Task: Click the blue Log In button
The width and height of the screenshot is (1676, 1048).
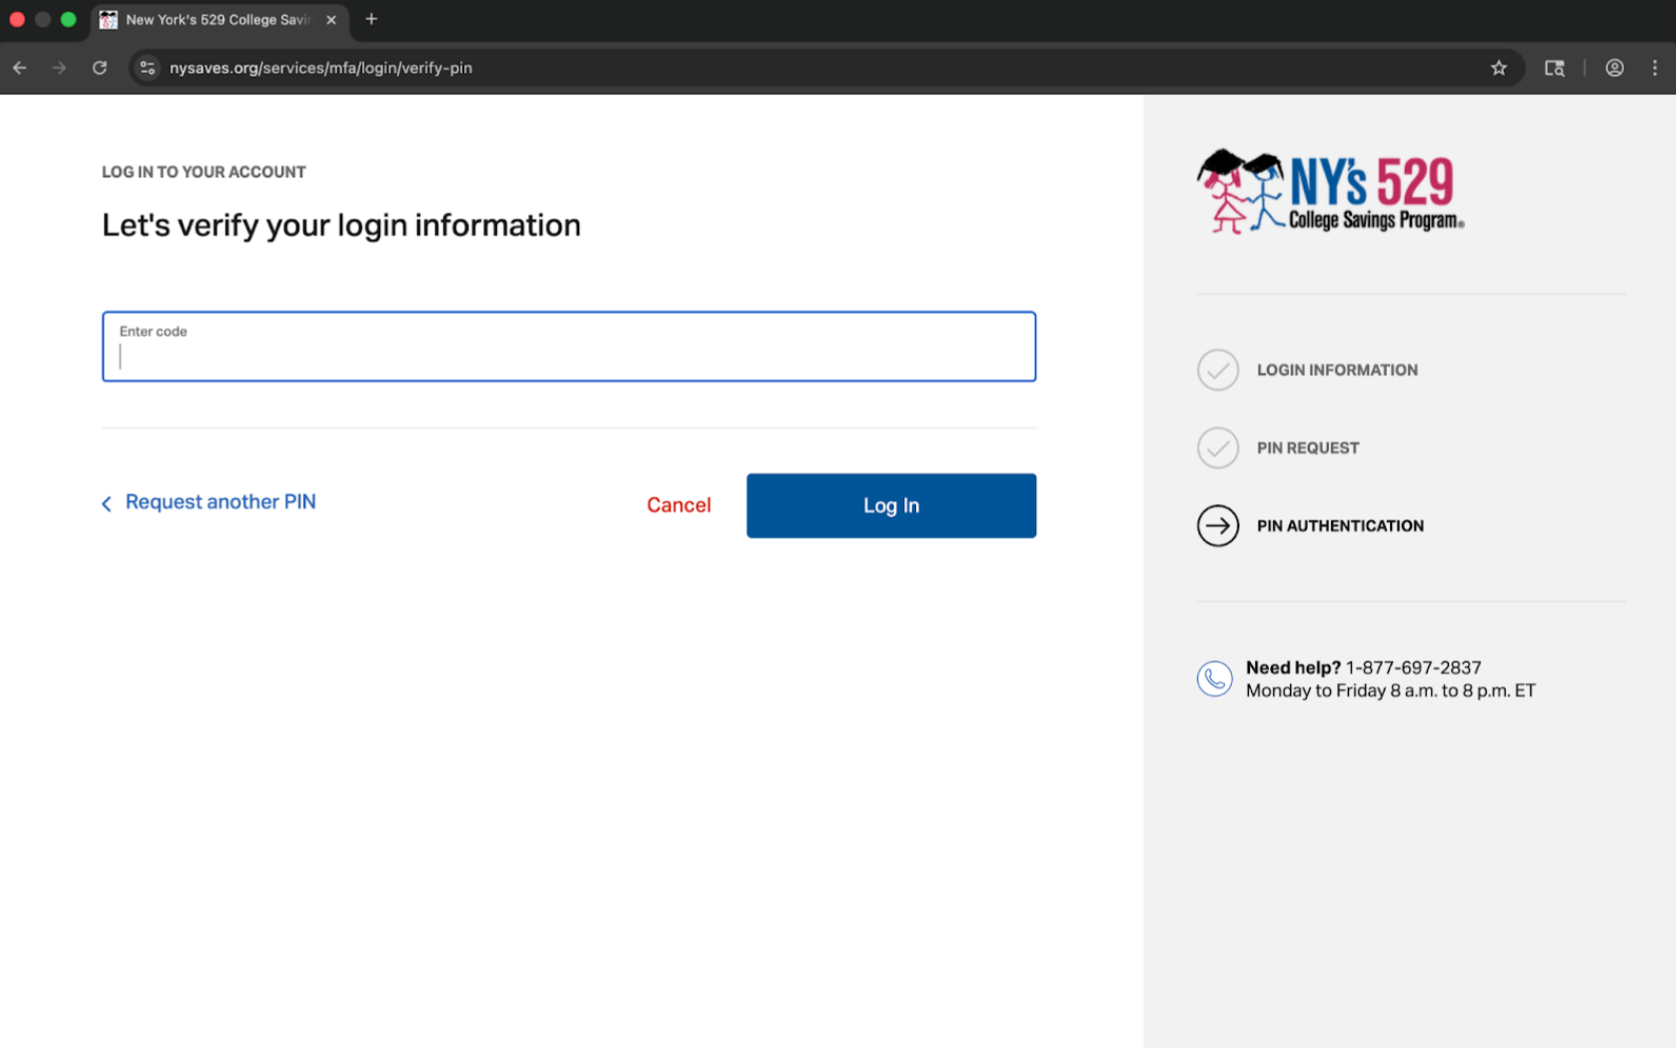Action: tap(891, 505)
